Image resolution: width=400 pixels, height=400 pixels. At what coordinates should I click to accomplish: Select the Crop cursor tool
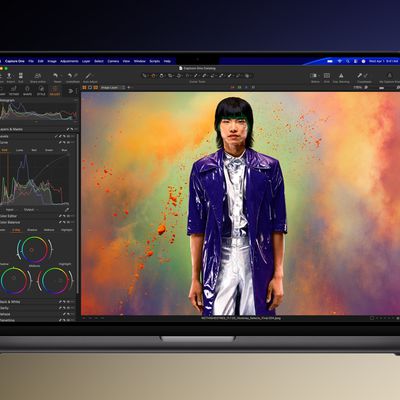pyautogui.click(x=170, y=76)
